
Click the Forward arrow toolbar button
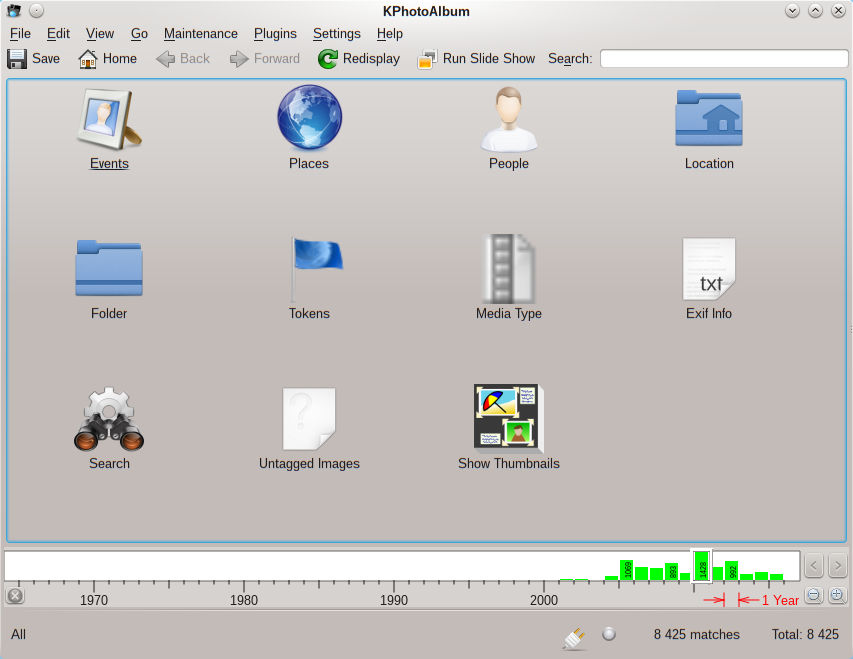pyautogui.click(x=265, y=59)
